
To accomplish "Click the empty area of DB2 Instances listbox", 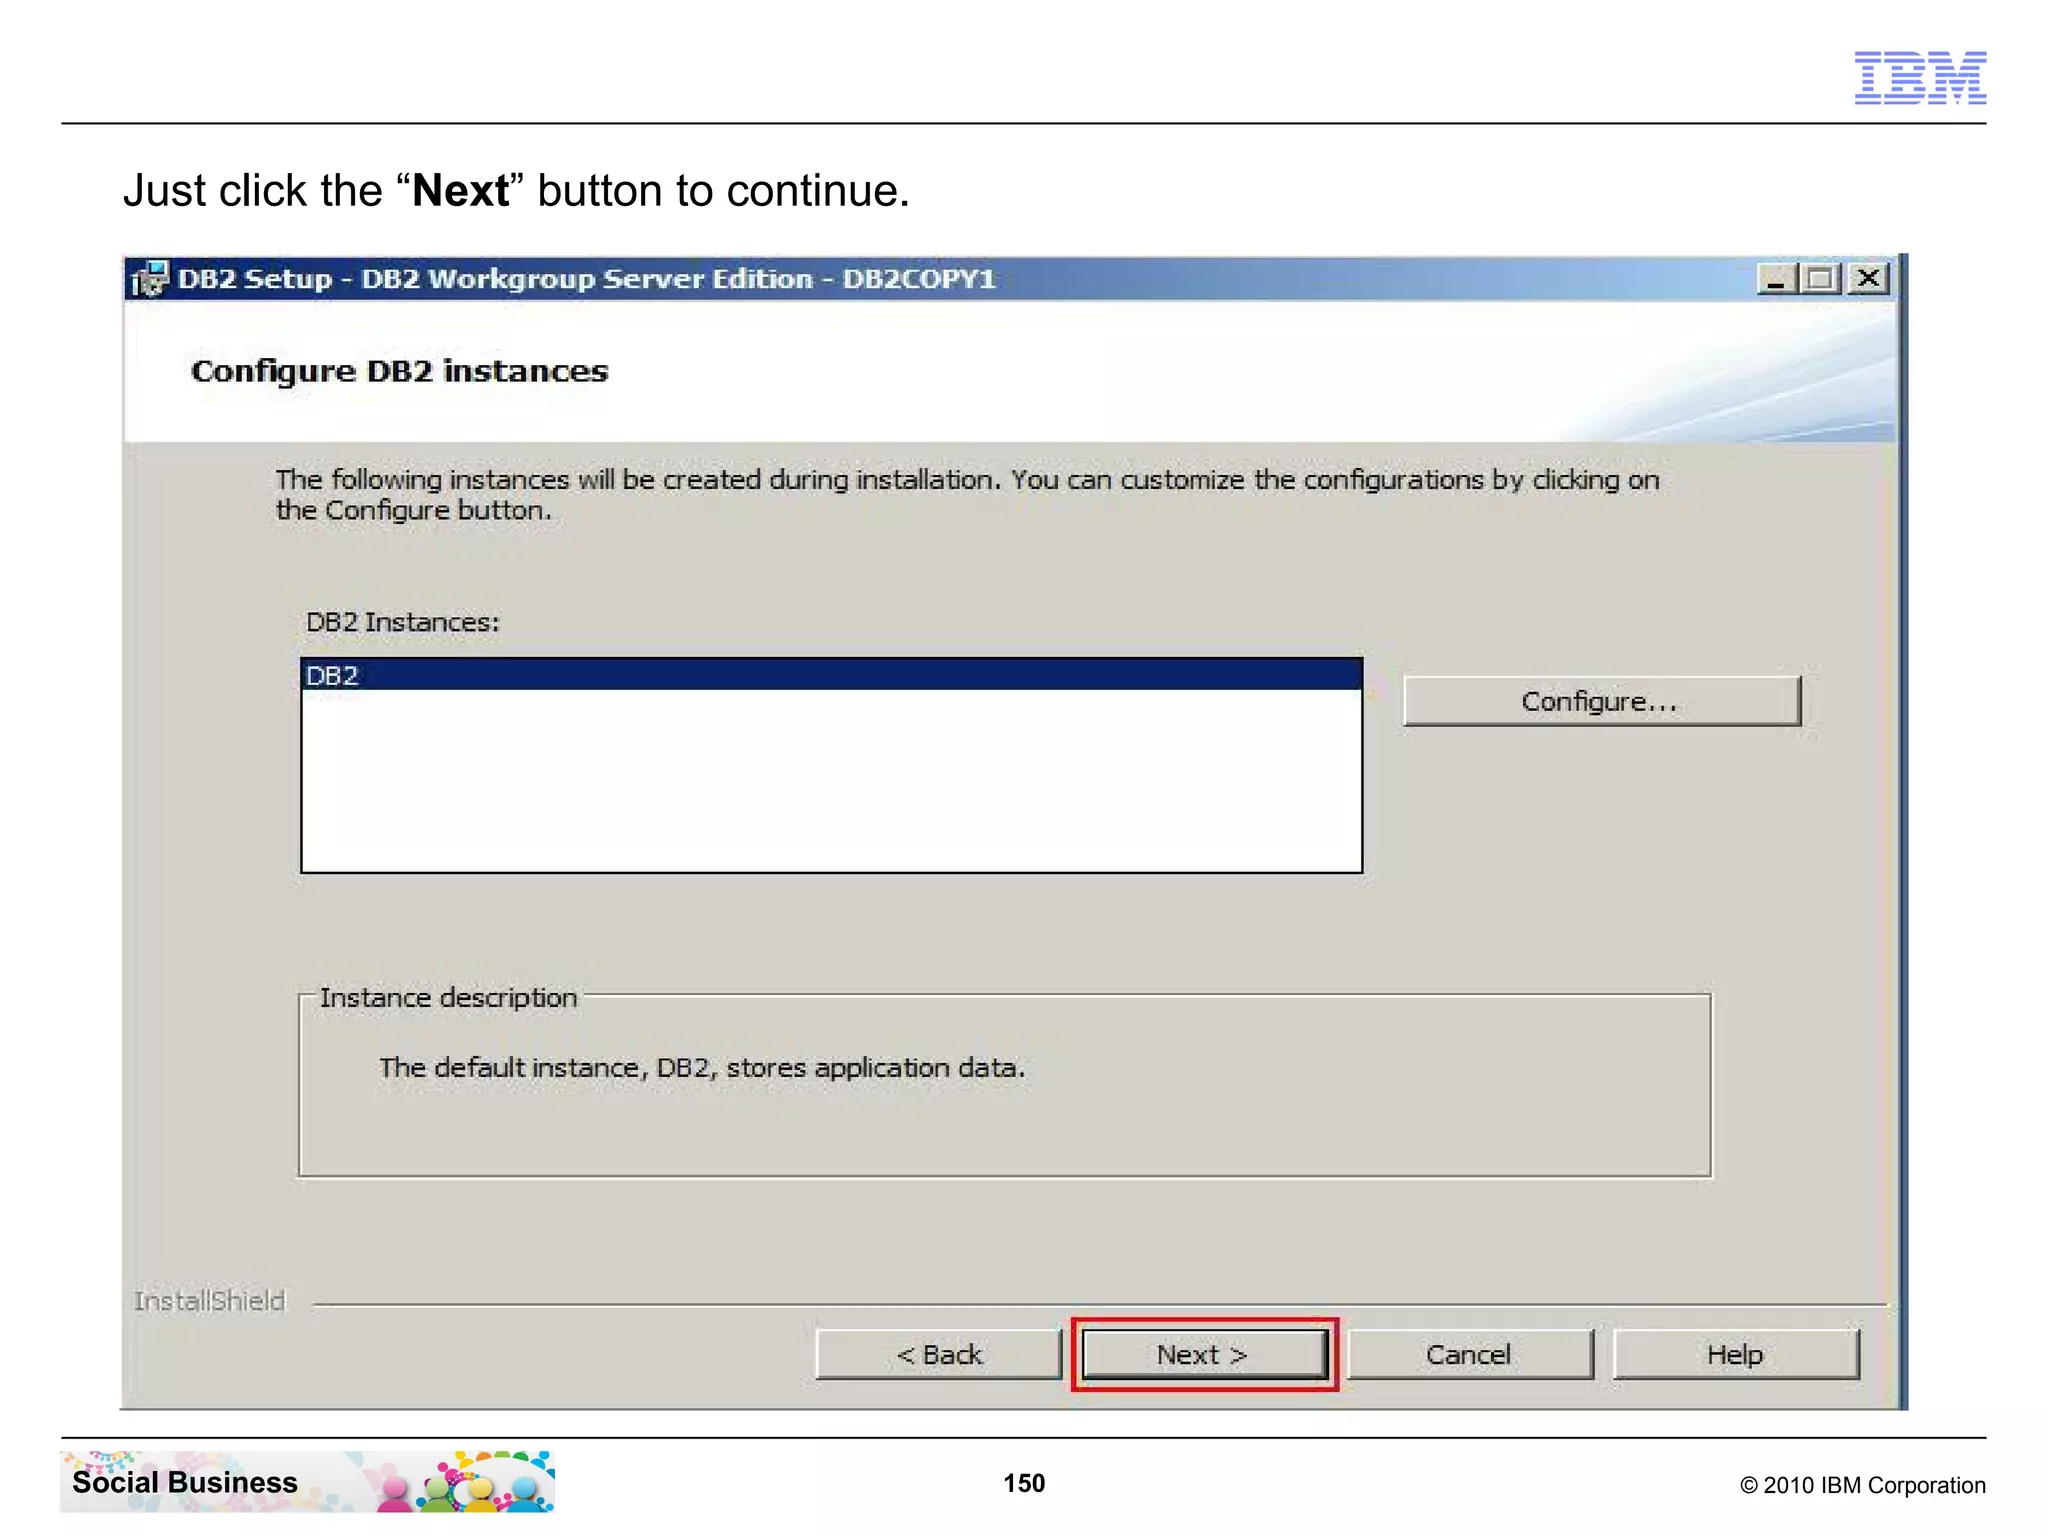I will (x=830, y=780).
